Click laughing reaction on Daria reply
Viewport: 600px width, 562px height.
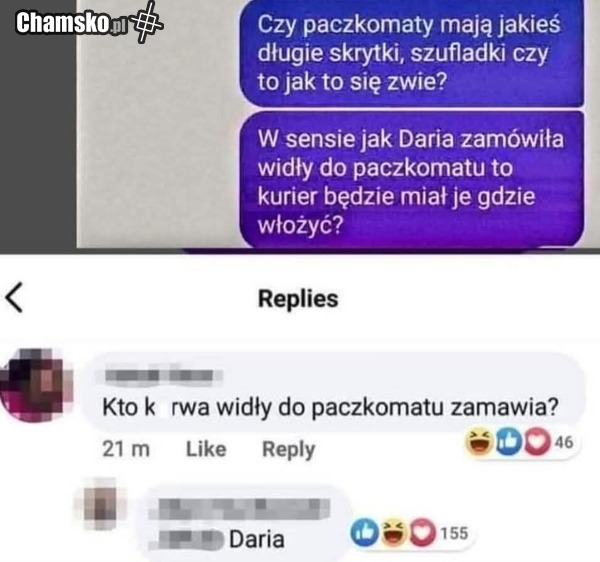click(x=394, y=532)
